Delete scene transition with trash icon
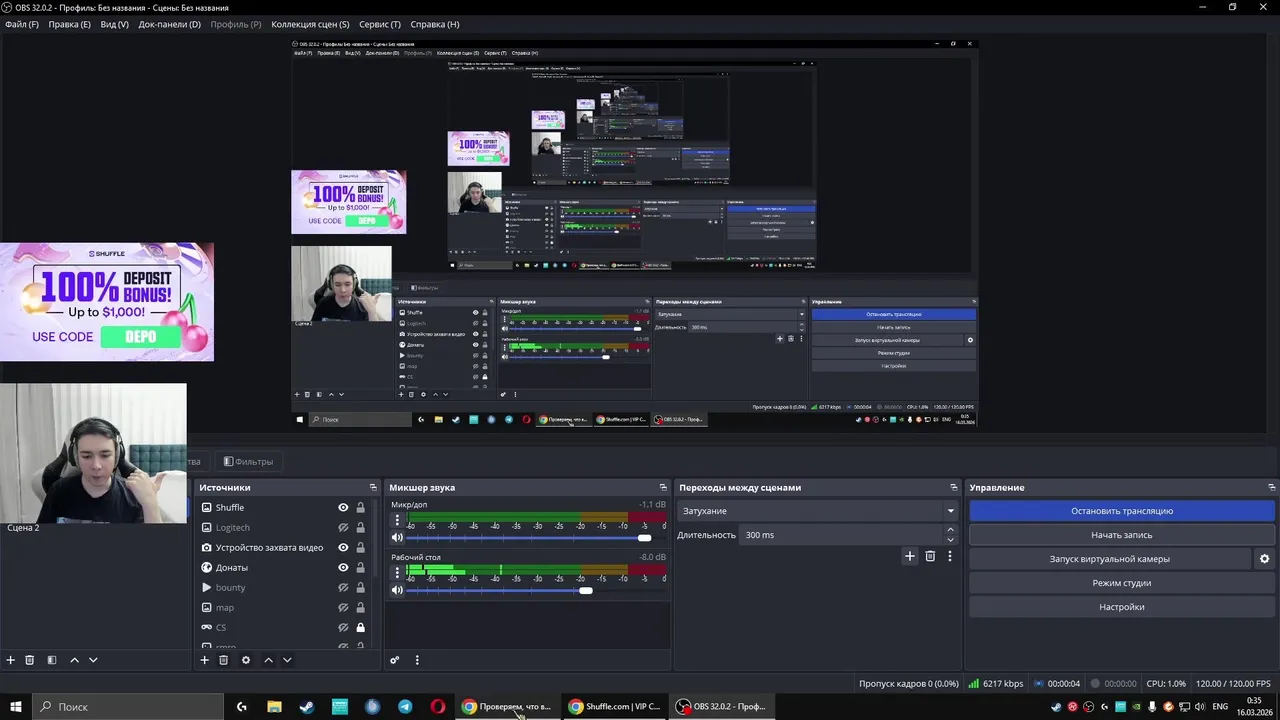This screenshot has height=720, width=1280. point(930,556)
